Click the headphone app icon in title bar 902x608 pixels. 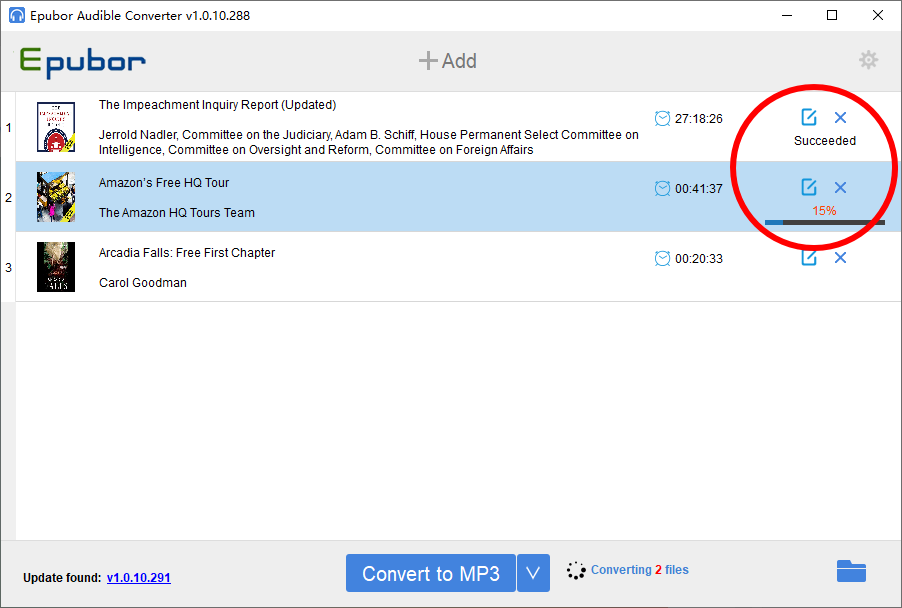17,16
